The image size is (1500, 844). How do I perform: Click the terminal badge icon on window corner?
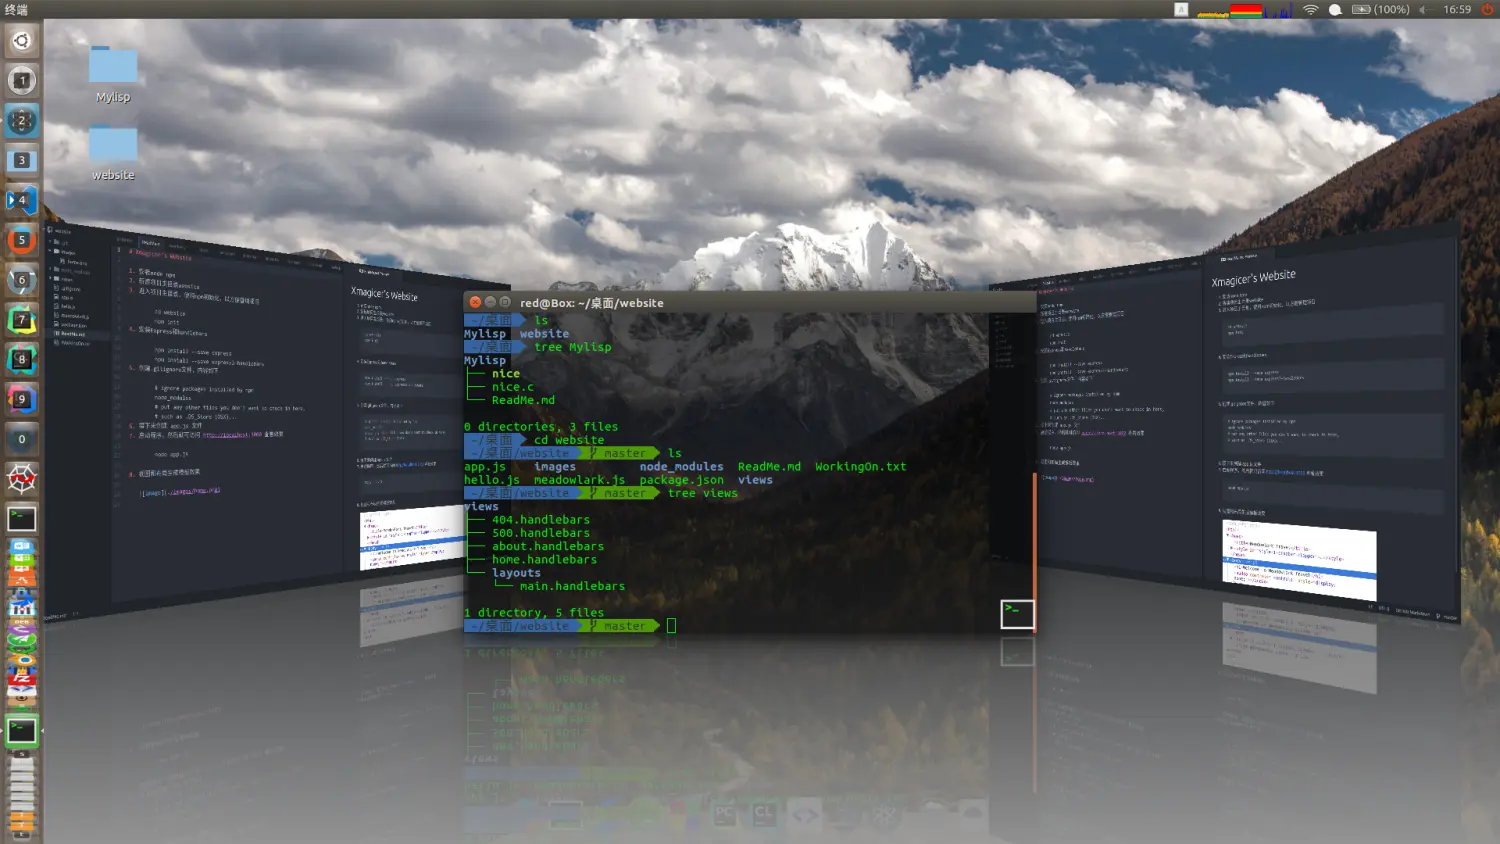click(x=1017, y=614)
